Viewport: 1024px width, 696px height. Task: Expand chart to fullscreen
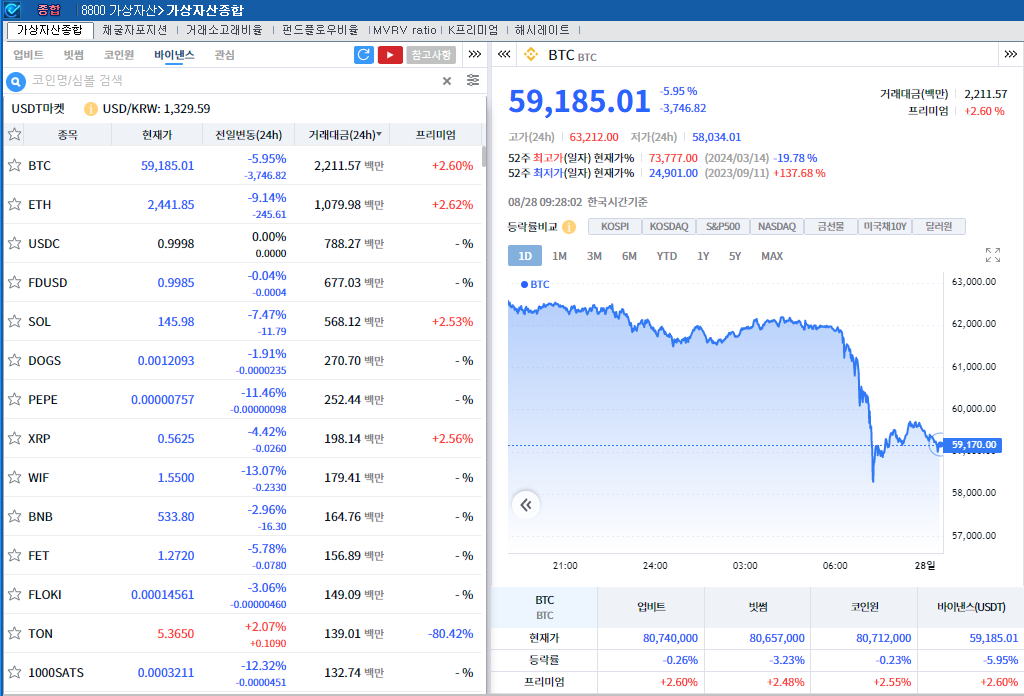[993, 255]
